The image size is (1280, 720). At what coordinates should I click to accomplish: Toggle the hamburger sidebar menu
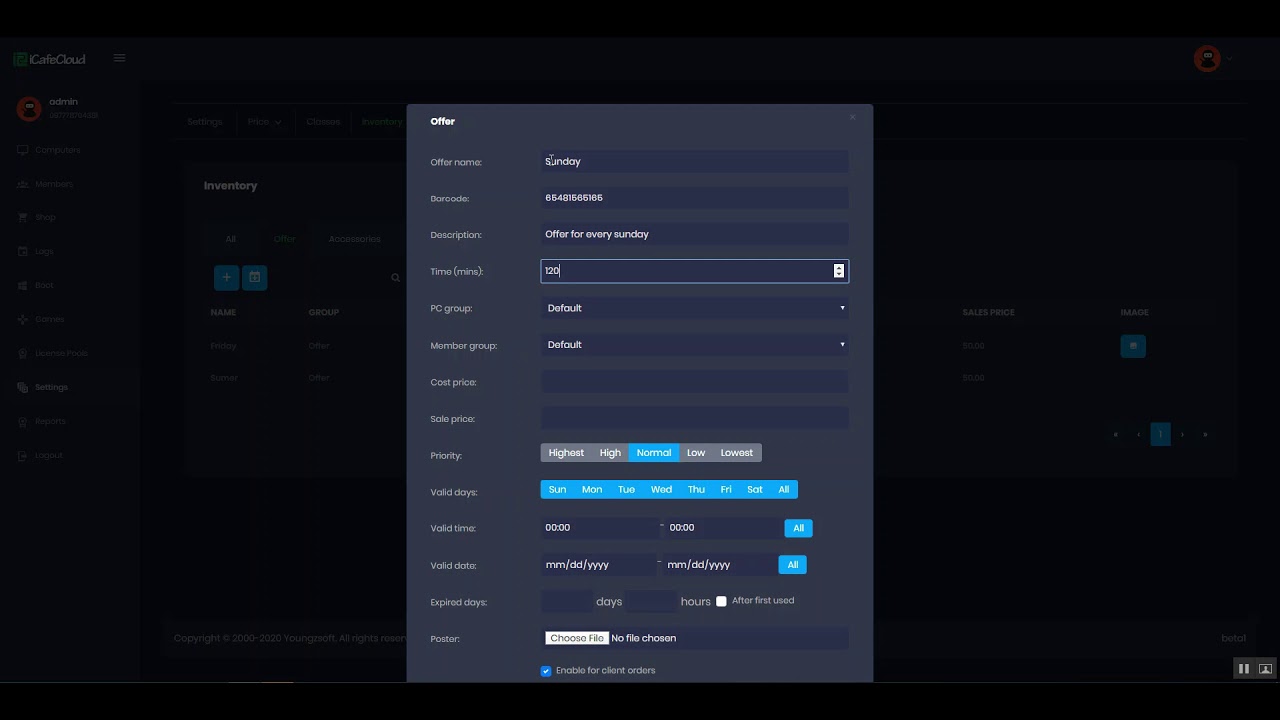[x=119, y=58]
